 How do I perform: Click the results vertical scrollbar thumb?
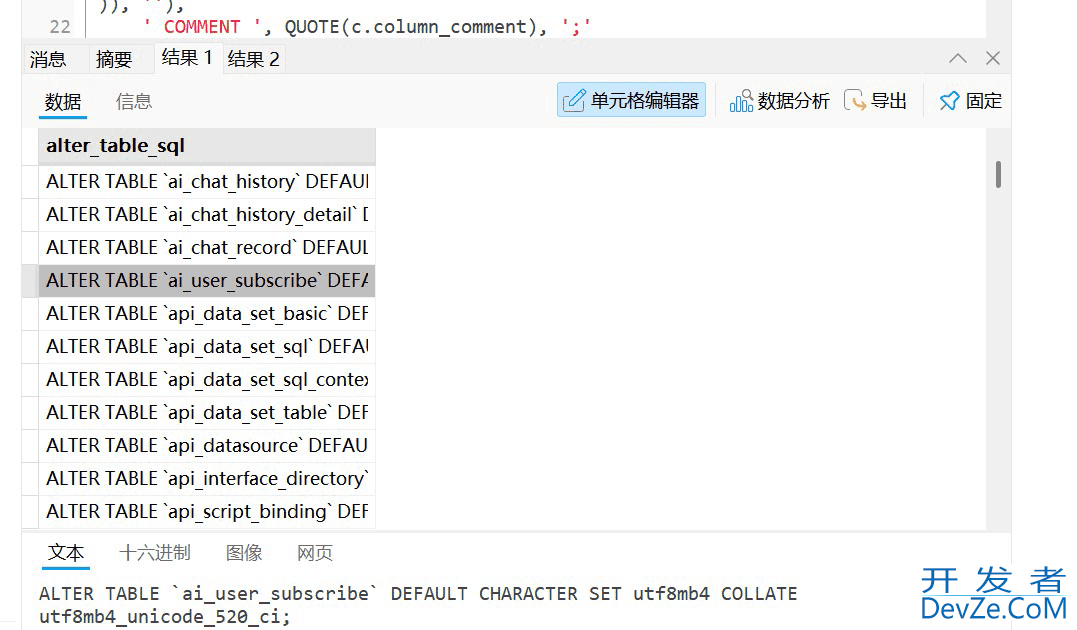[x=998, y=174]
